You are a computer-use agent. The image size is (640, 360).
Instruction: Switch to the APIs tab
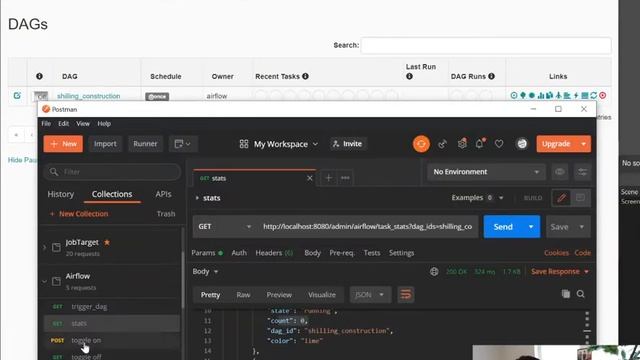163,194
